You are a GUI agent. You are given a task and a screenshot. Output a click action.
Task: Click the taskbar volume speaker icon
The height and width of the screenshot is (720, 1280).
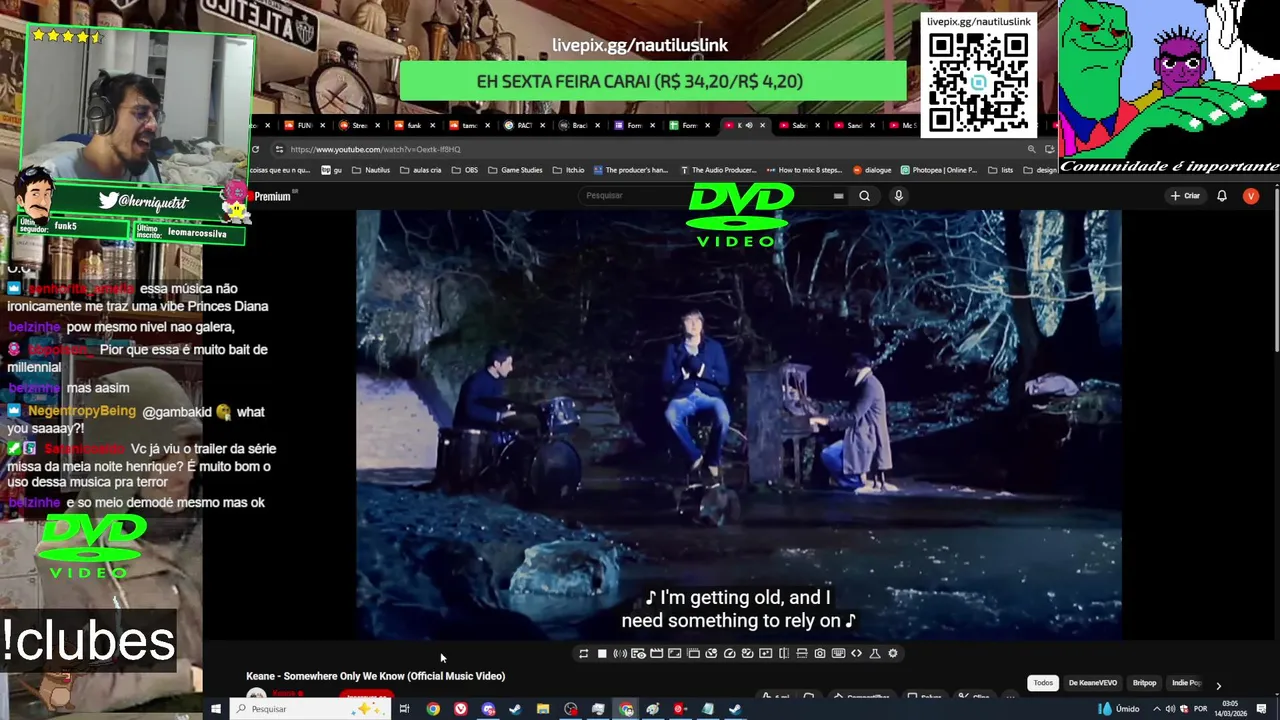pyautogui.click(x=1170, y=709)
